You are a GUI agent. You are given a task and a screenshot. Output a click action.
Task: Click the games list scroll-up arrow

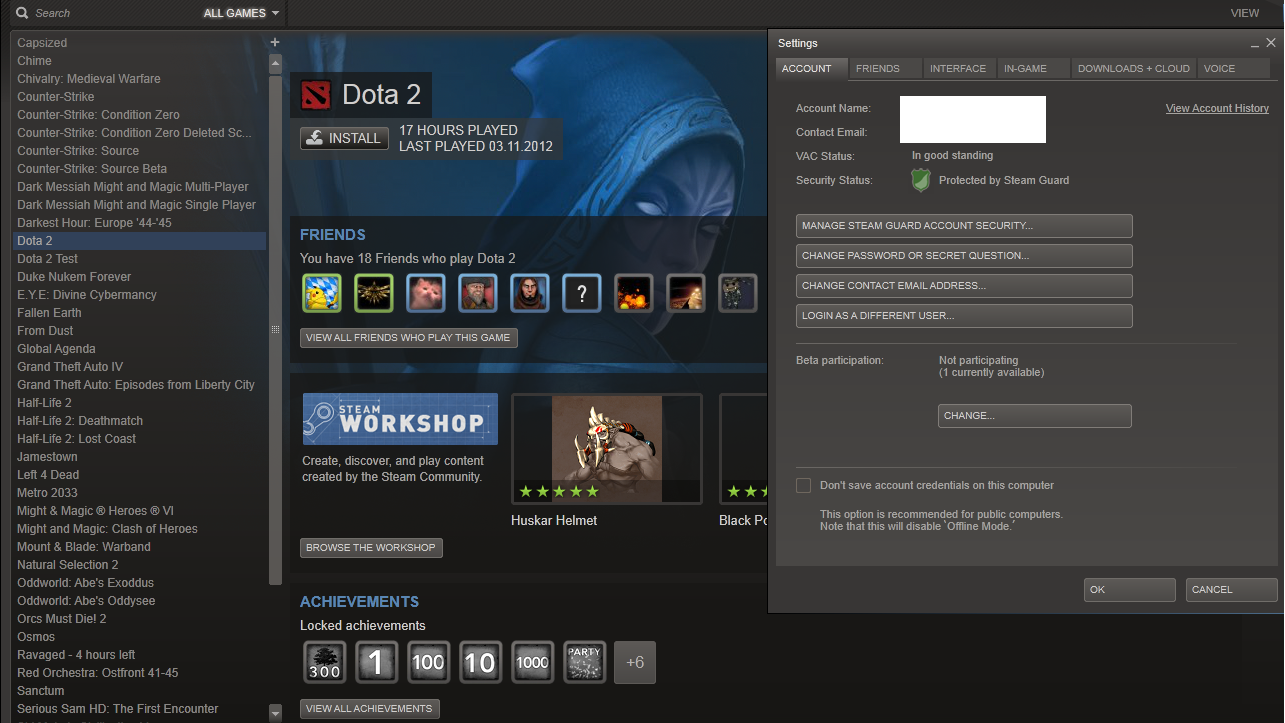[275, 63]
